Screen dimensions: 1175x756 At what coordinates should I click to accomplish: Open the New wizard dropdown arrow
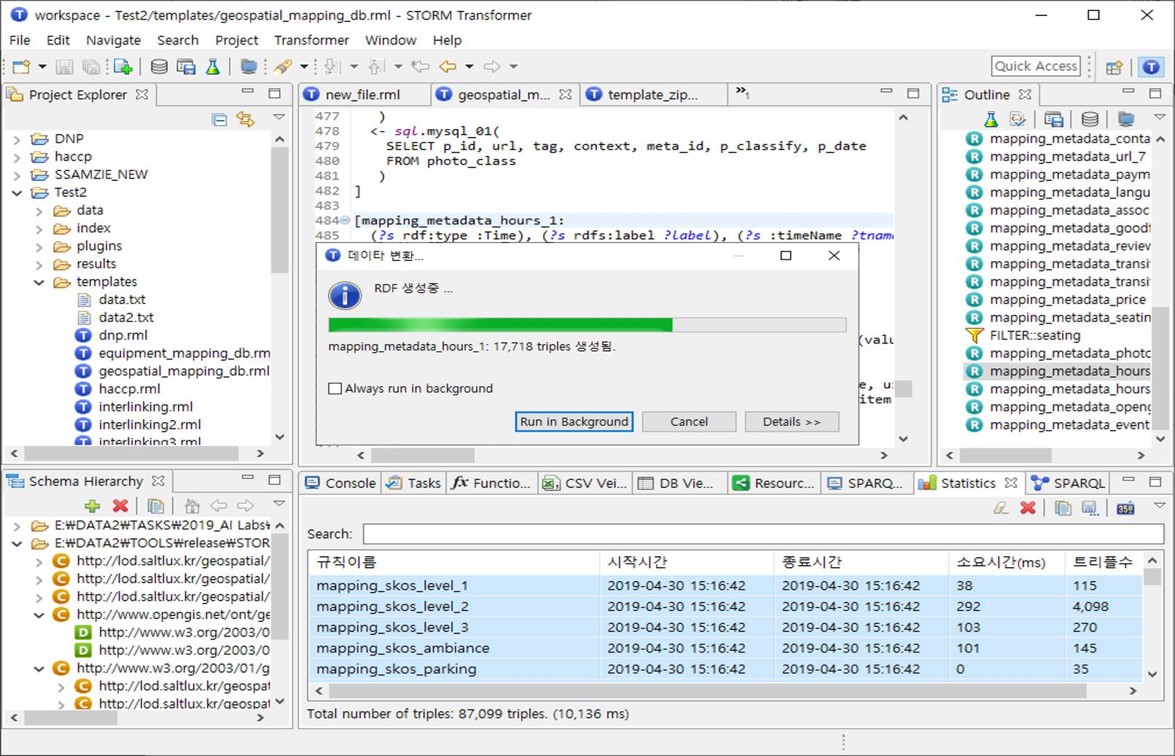pos(42,67)
